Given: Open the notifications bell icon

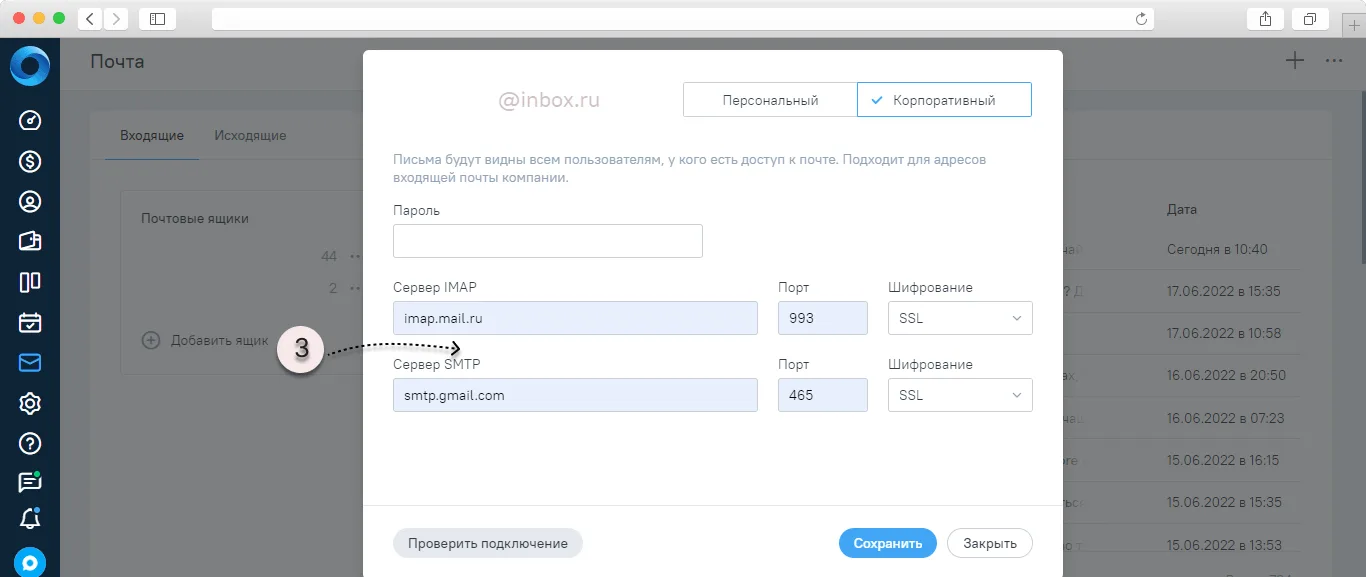Looking at the screenshot, I should click(x=30, y=518).
